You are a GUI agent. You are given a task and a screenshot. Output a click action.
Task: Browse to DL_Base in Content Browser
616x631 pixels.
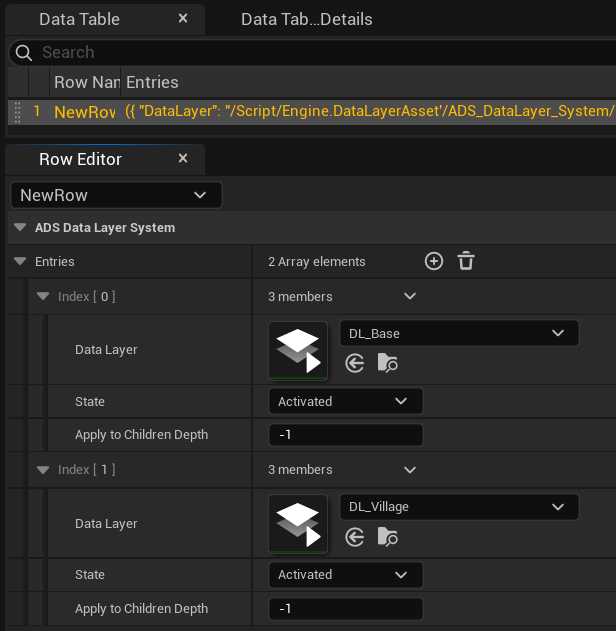387,363
